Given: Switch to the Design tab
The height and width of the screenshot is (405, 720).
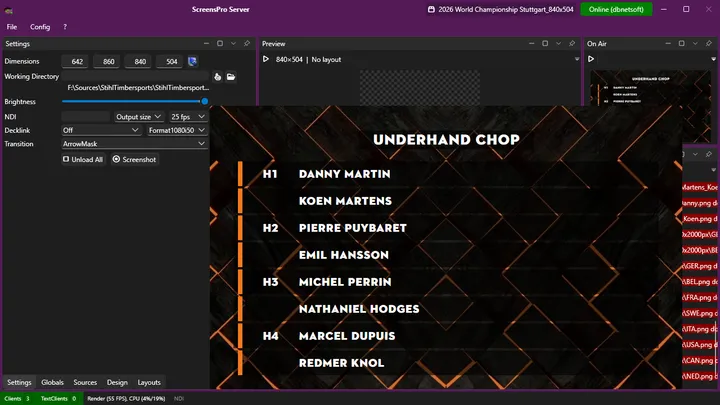Looking at the screenshot, I should [x=117, y=382].
